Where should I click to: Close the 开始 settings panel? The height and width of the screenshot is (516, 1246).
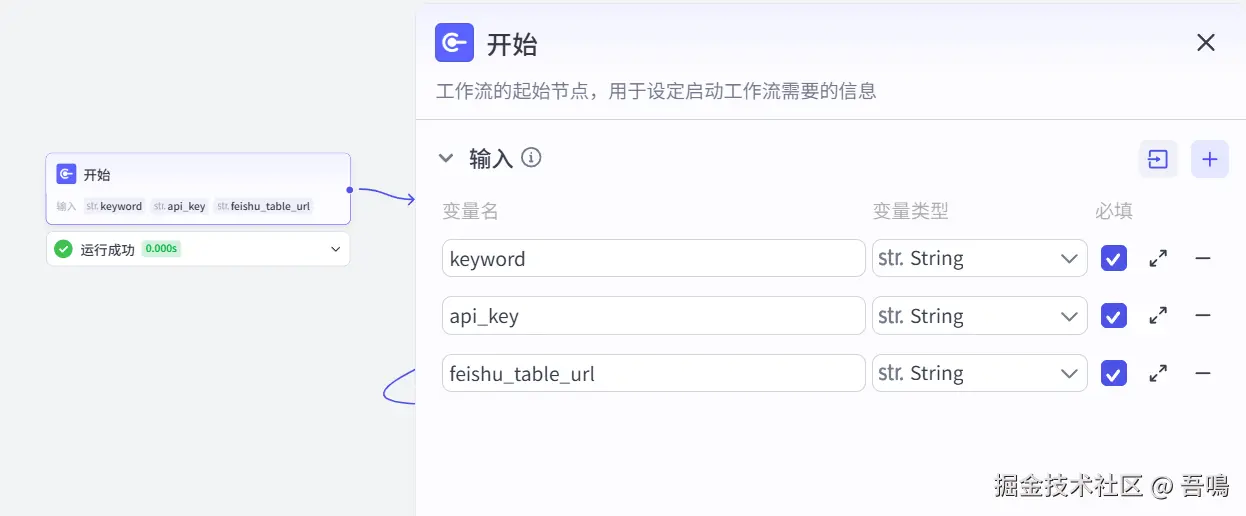[x=1206, y=42]
